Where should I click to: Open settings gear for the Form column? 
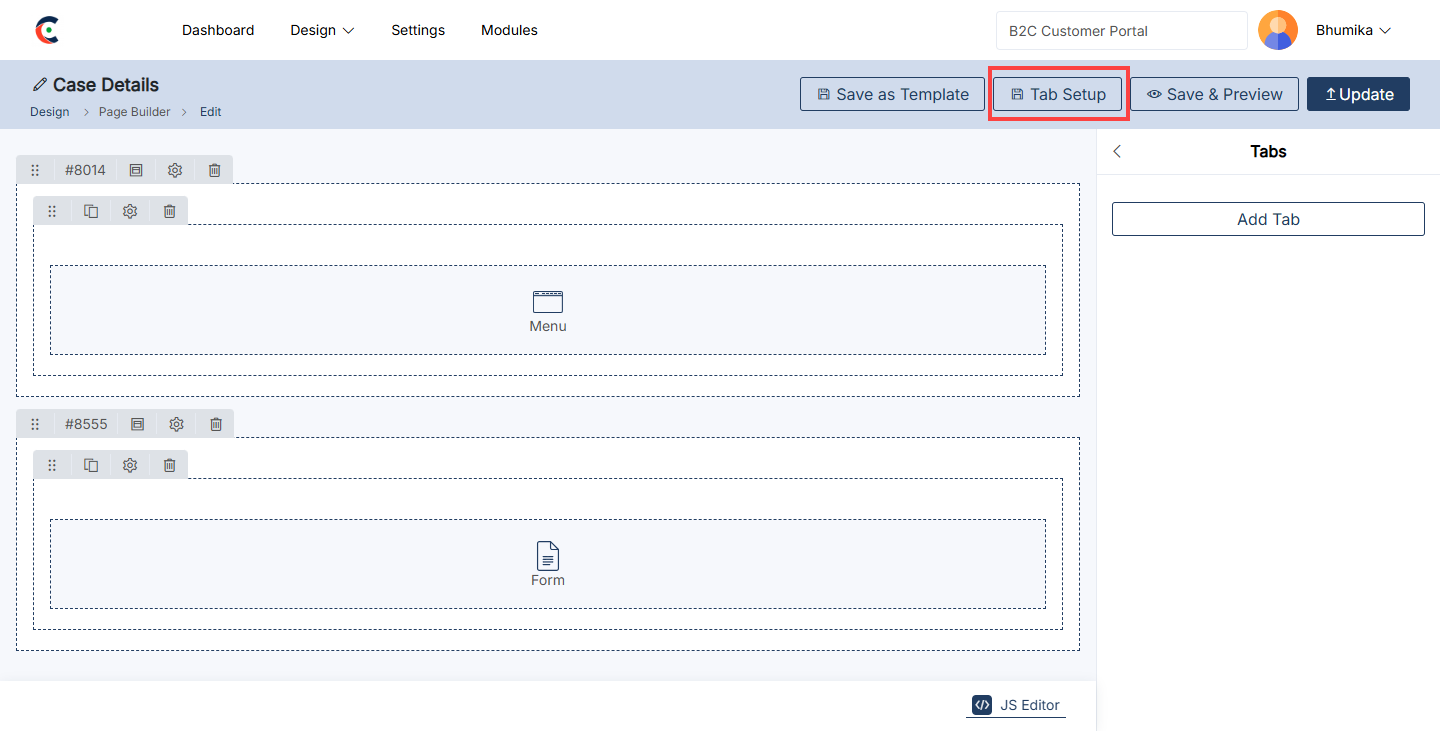pyautogui.click(x=130, y=465)
